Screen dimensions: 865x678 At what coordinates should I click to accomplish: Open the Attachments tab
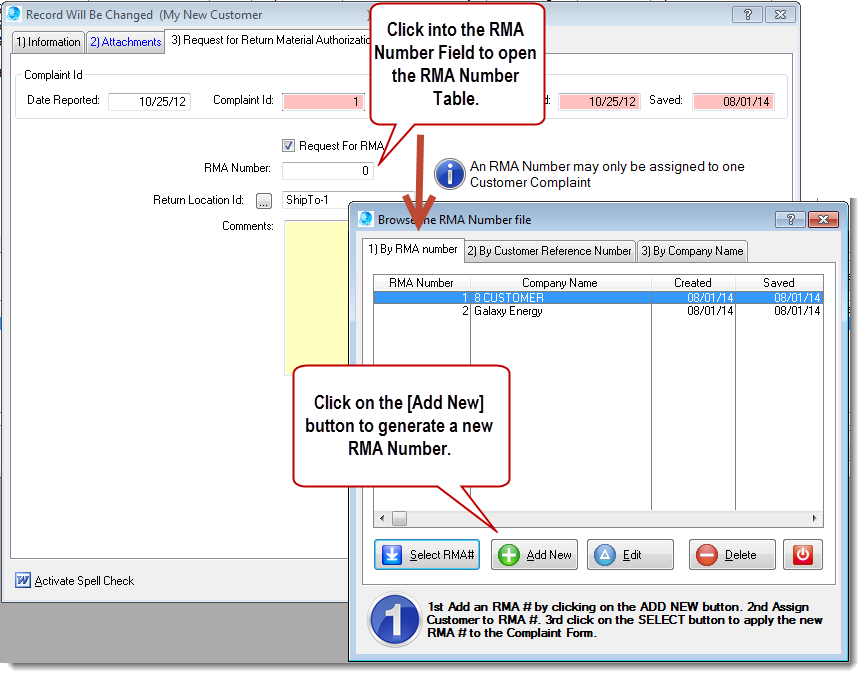coord(125,42)
